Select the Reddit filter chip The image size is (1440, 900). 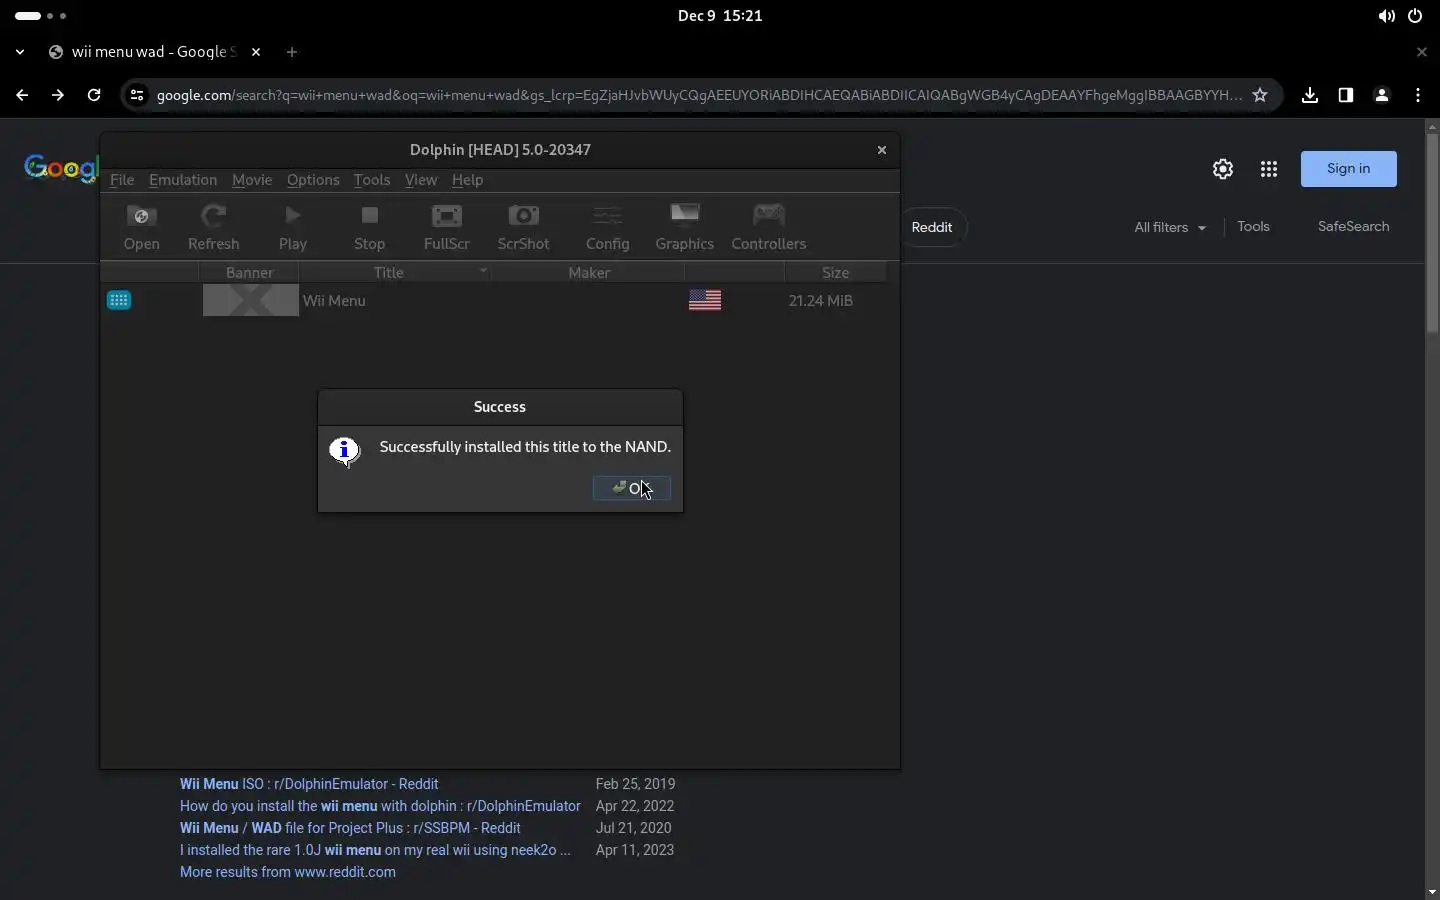932,227
